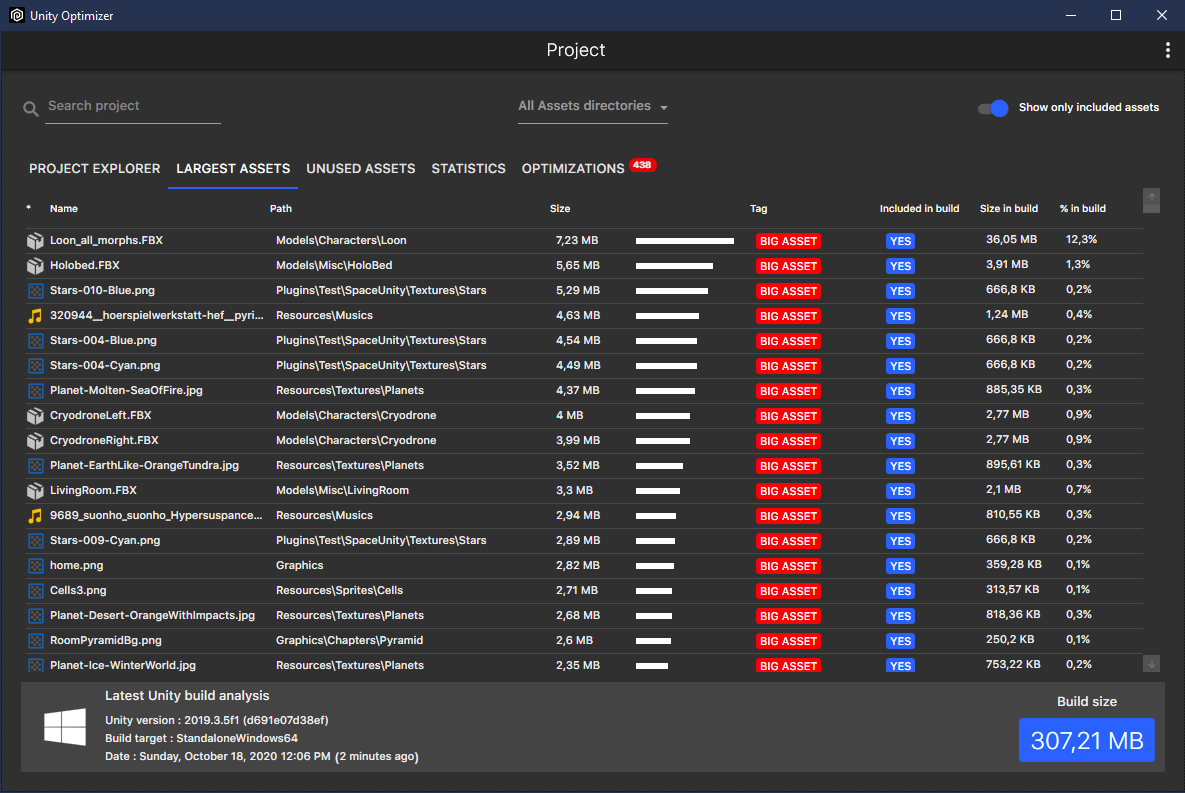1185x793 pixels.
Task: Select file name Planet-Desert-OrangeWithImpacts.jpg
Action: tap(152, 615)
